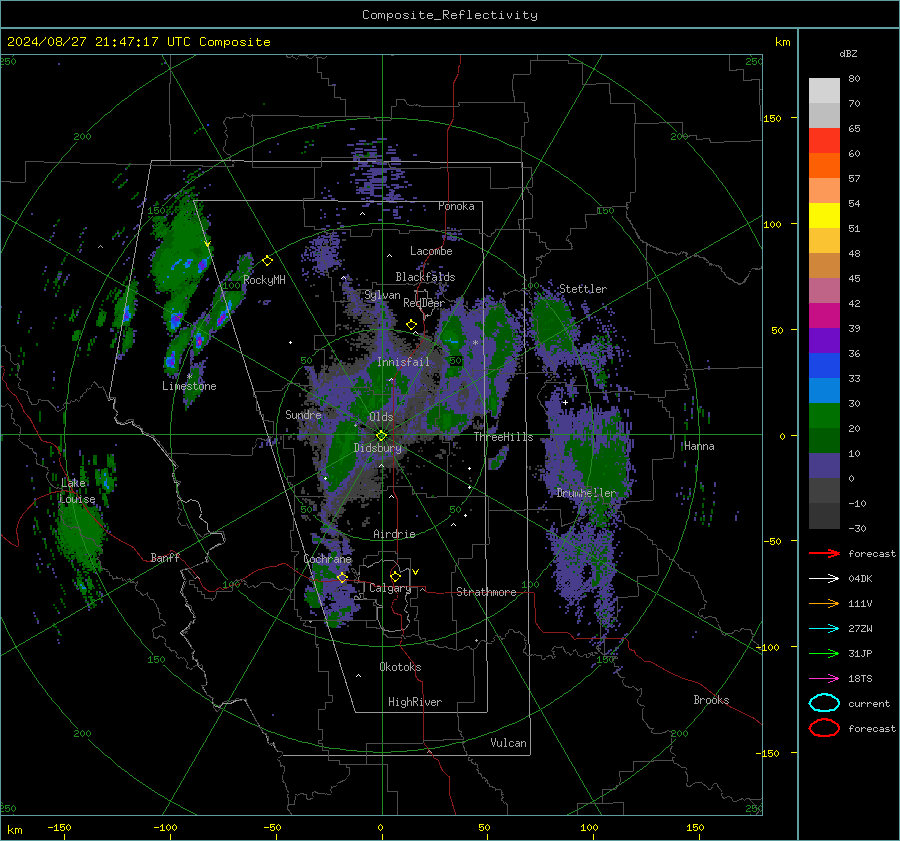This screenshot has width=900, height=841.
Task: Click the Blackfalds town label
Action: pyautogui.click(x=425, y=277)
